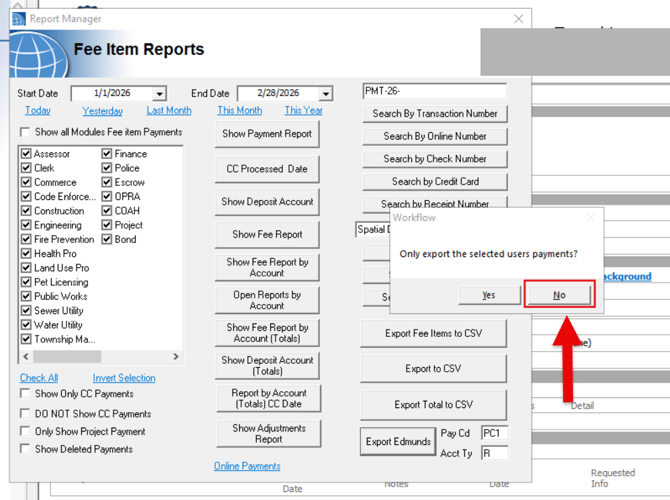Click the Export to CSV button
The height and width of the screenshot is (500, 670).
433,369
